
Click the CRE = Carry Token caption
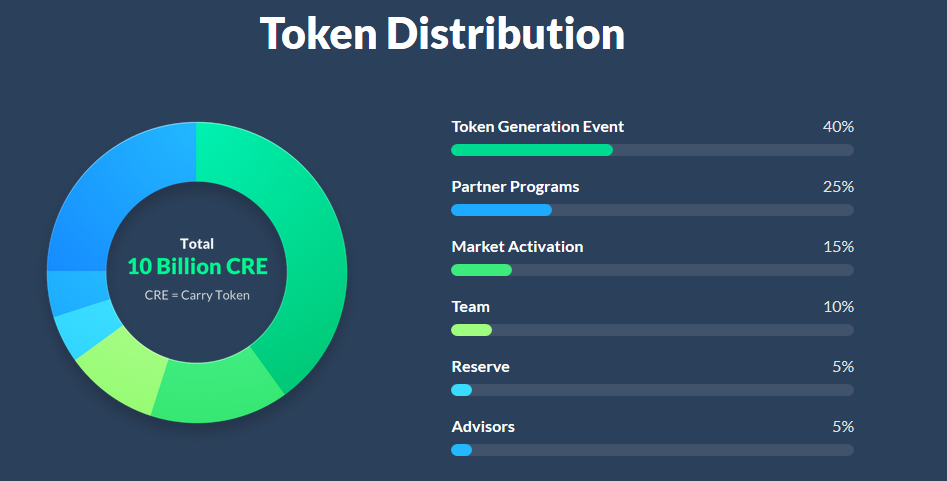click(x=197, y=295)
